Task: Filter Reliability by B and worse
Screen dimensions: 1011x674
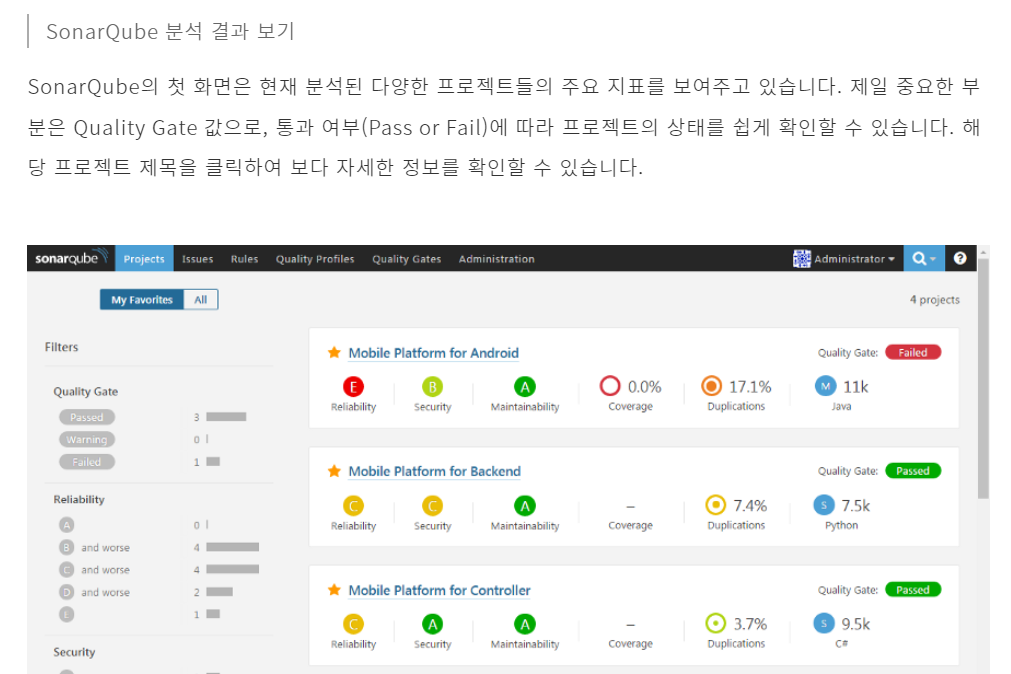Action: pyautogui.click(x=95, y=548)
